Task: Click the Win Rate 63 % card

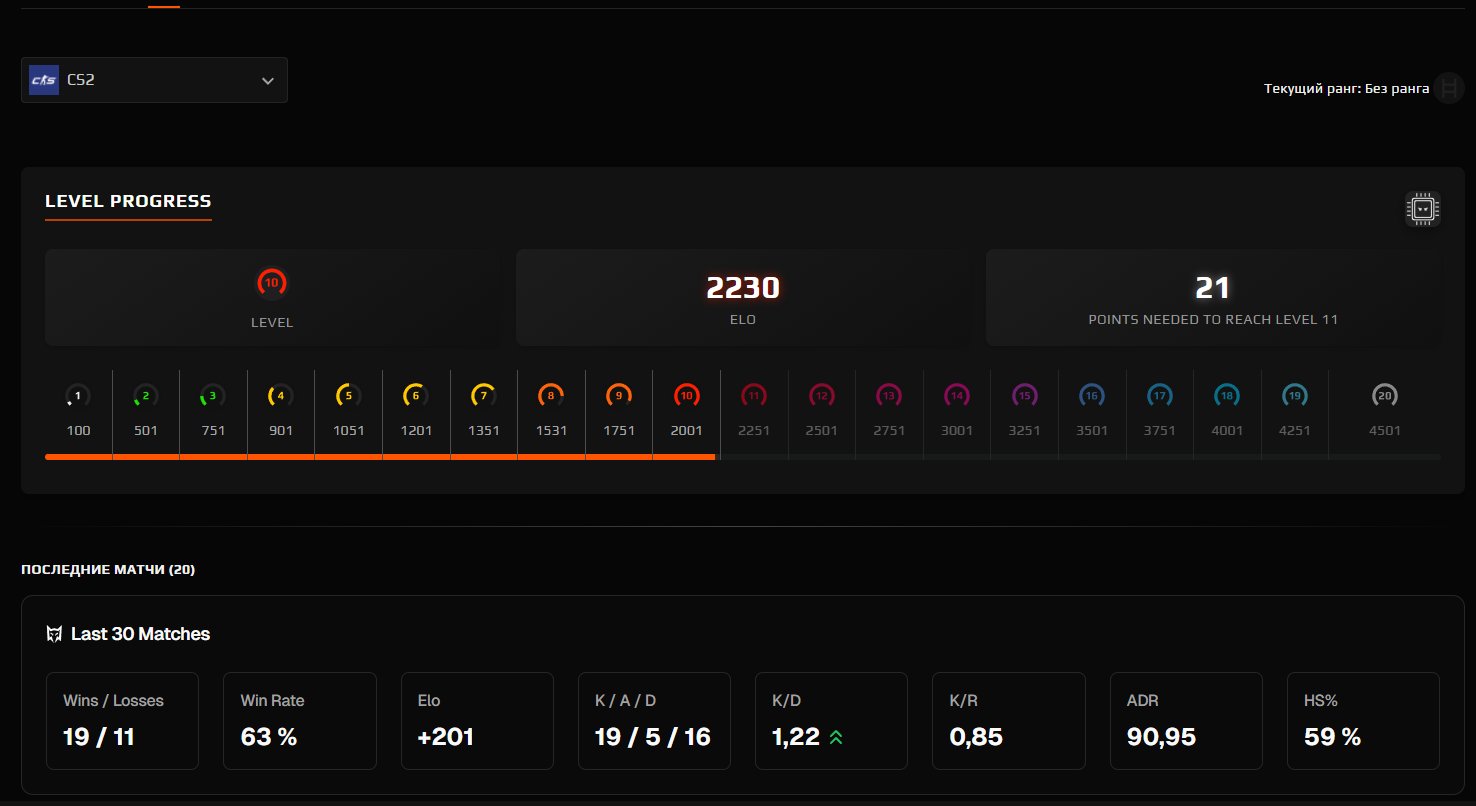Action: pyautogui.click(x=299, y=721)
